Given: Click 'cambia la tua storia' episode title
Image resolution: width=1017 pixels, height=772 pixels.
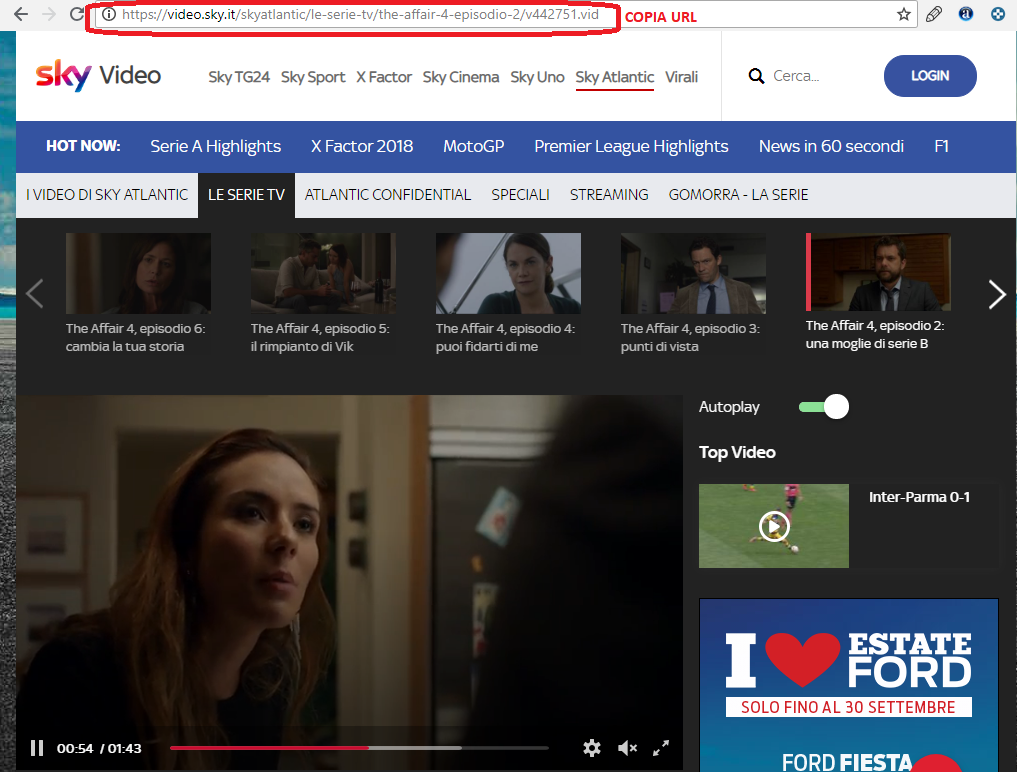Looking at the screenshot, I should 125,346.
